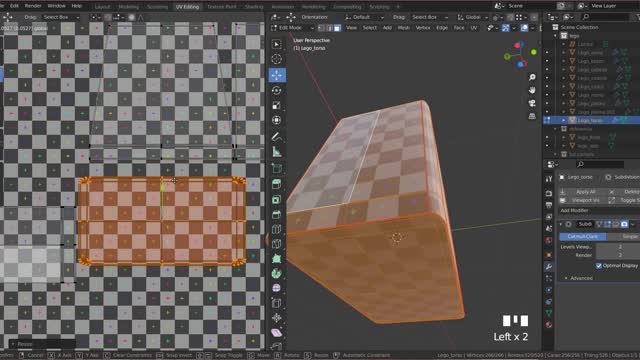Switch to the UV Editing workspace tab
Screen dimensions: 640x360
[187, 7]
